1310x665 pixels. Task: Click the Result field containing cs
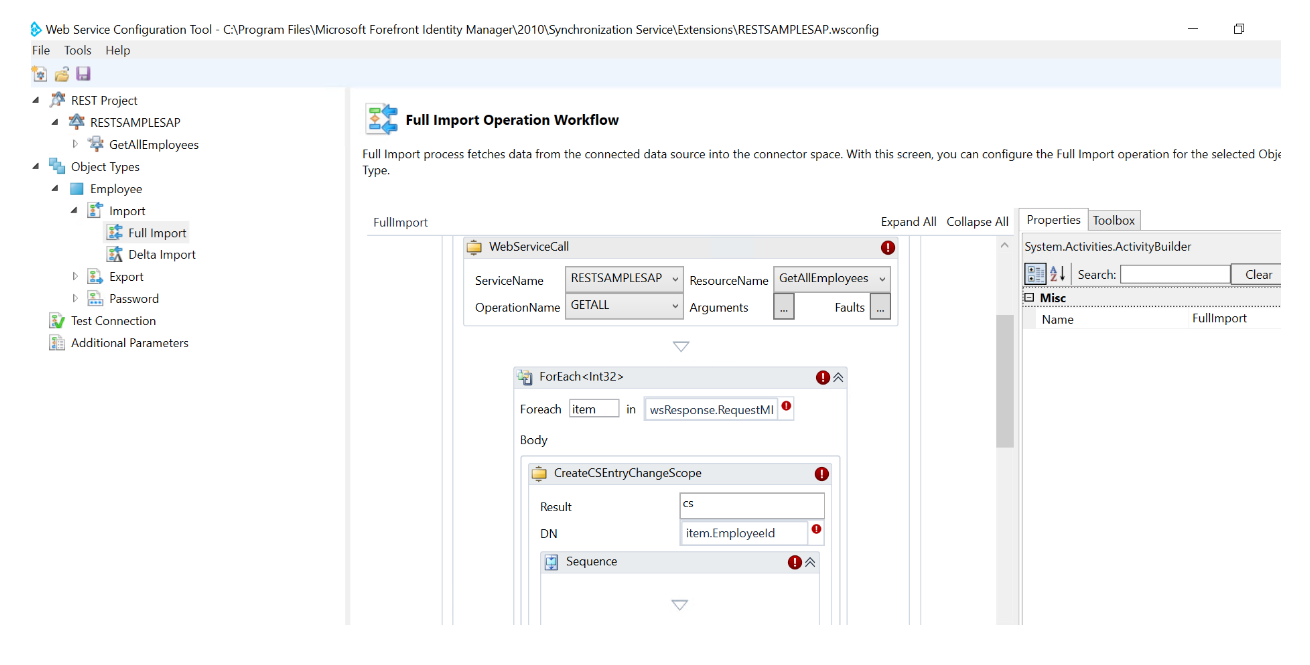tap(752, 506)
